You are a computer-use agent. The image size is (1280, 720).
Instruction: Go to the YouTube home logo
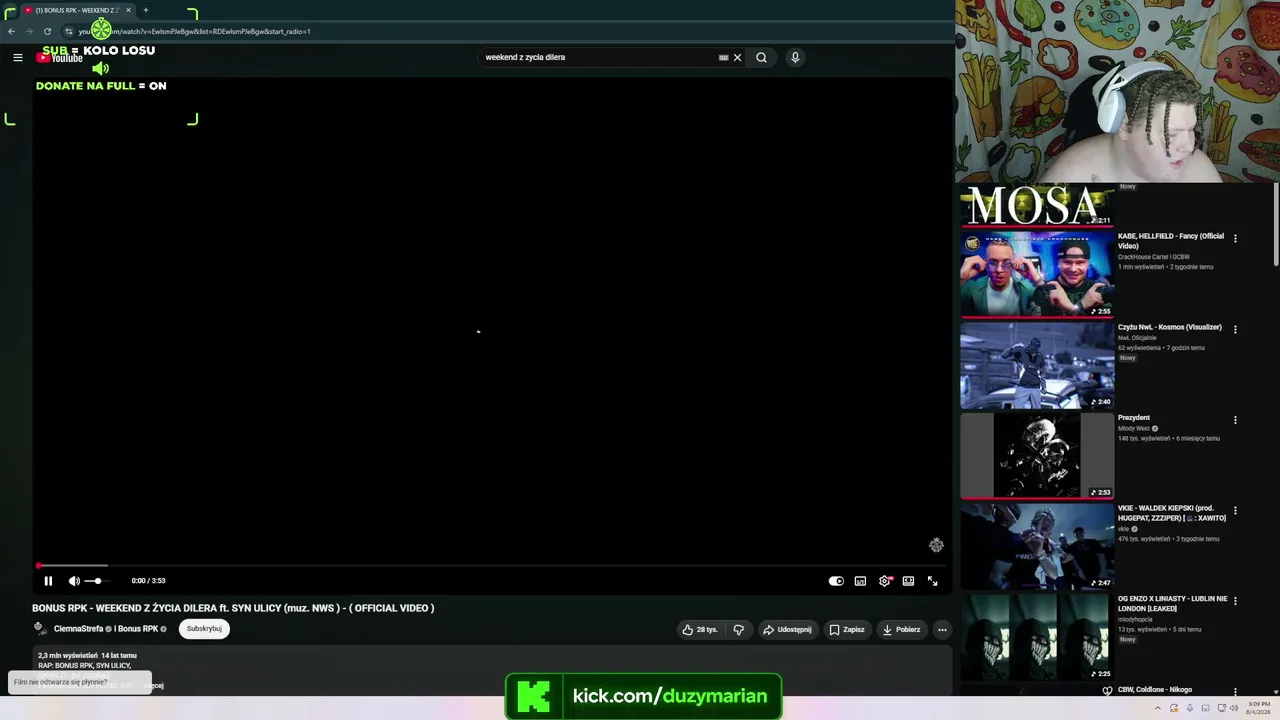point(60,58)
